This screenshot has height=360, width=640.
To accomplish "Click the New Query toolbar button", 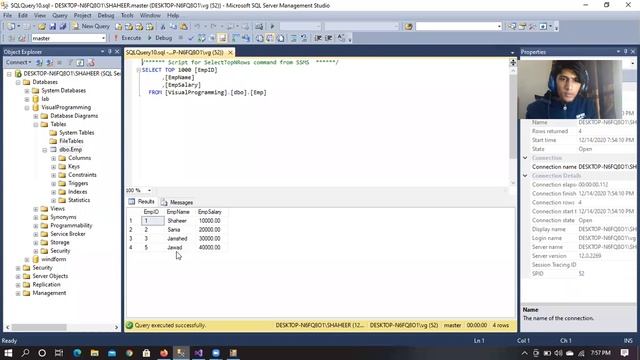I will click(91, 26).
